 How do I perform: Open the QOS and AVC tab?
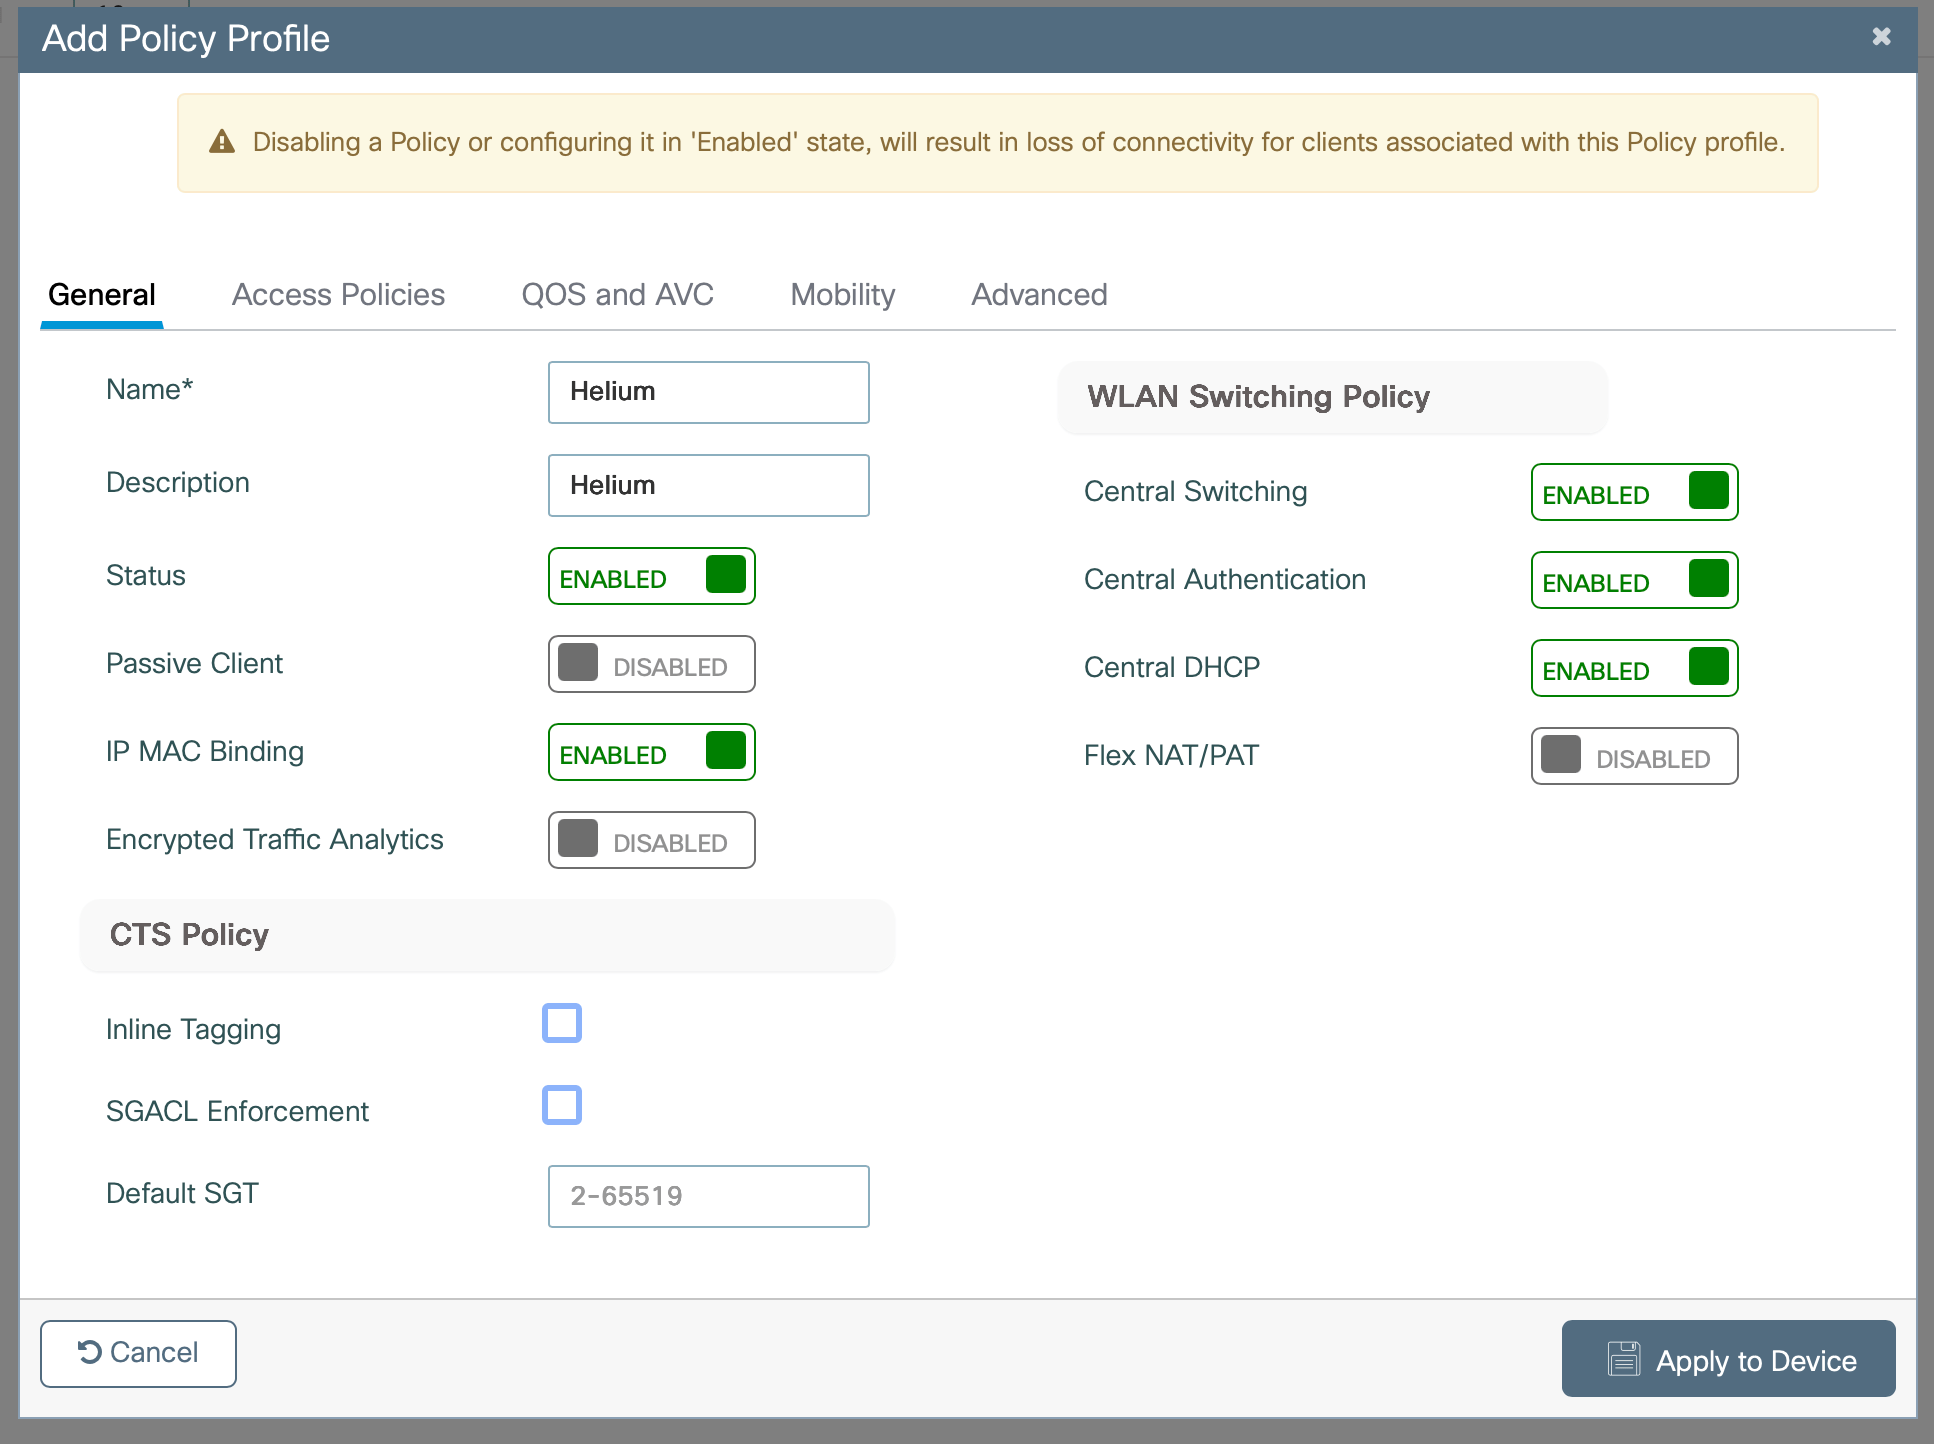[617, 295]
